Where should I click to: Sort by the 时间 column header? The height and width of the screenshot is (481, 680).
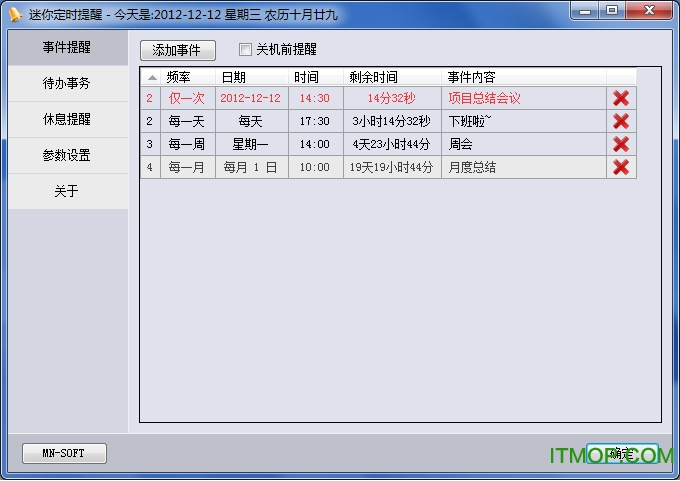coord(316,77)
